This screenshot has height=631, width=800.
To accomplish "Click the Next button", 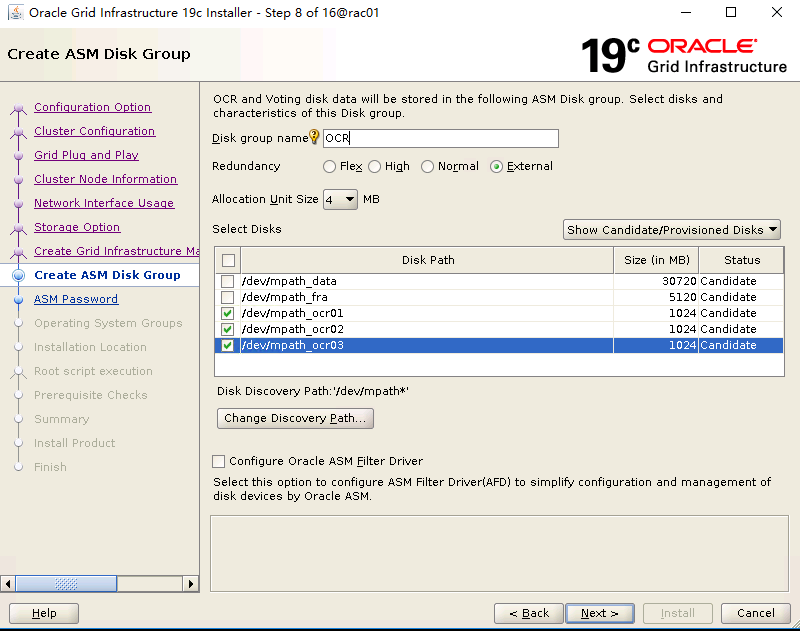I will pos(600,613).
